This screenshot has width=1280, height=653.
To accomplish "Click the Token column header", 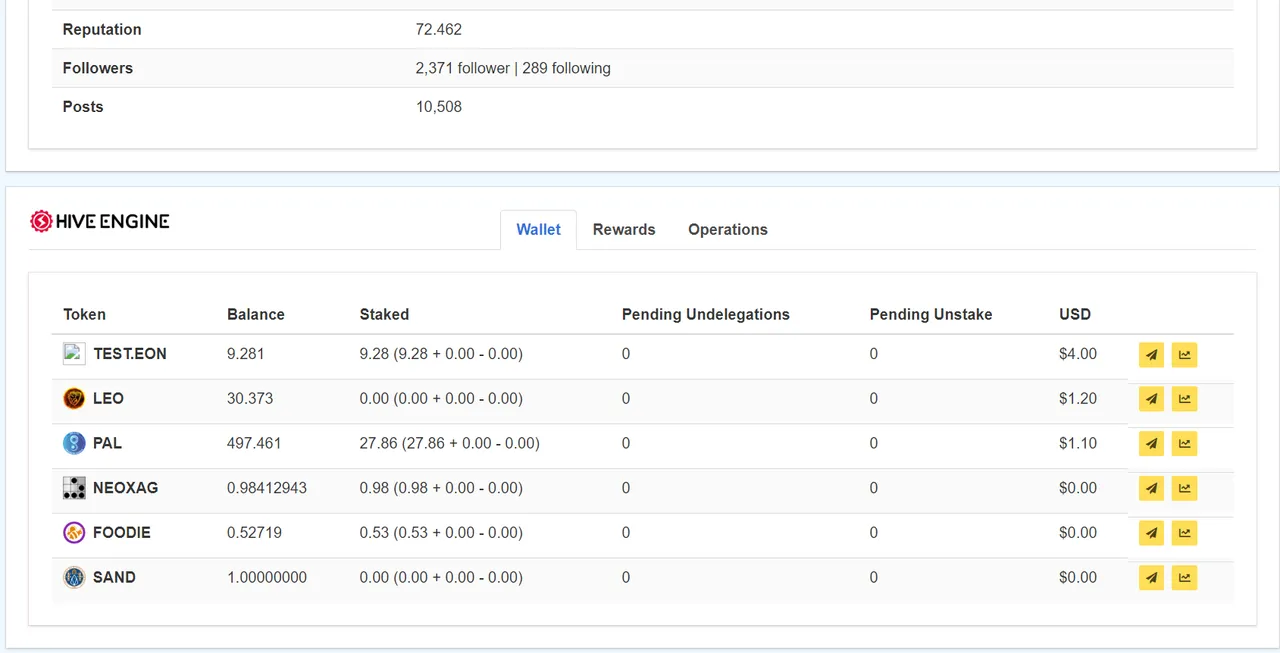I will [84, 314].
